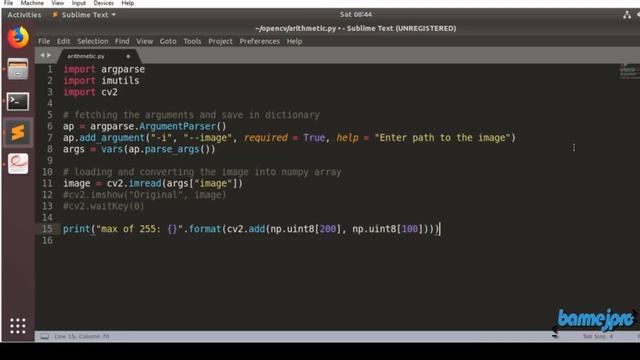Click line number 15 in gutter
Image resolution: width=640 pixels, height=360 pixels.
tap(47, 229)
